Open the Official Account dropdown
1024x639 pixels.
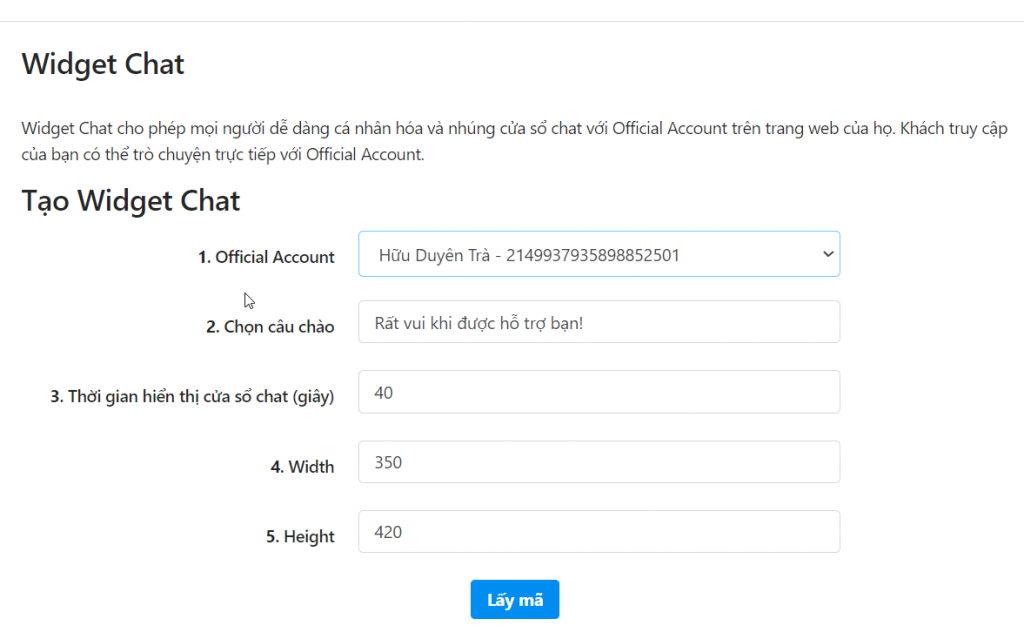[x=599, y=254]
